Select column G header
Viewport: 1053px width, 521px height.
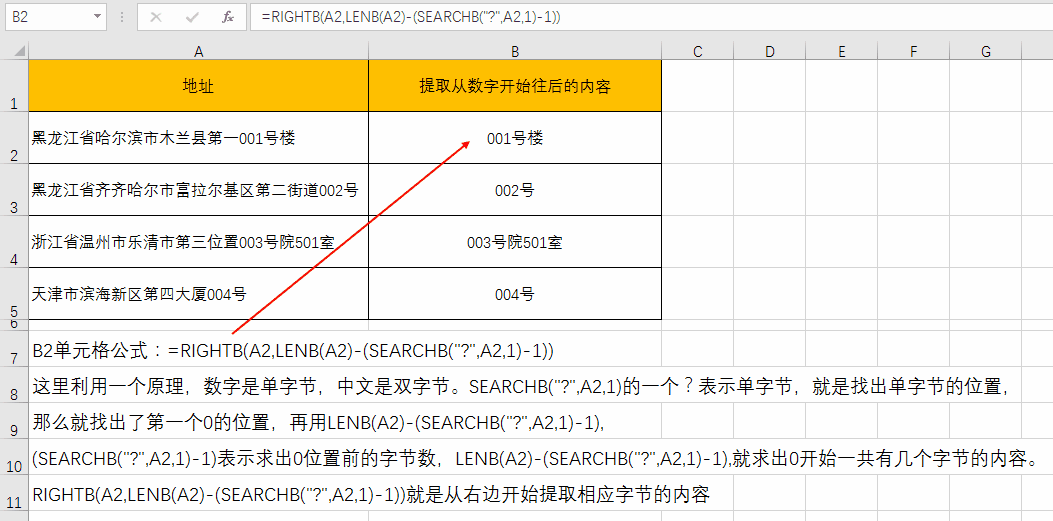986,51
